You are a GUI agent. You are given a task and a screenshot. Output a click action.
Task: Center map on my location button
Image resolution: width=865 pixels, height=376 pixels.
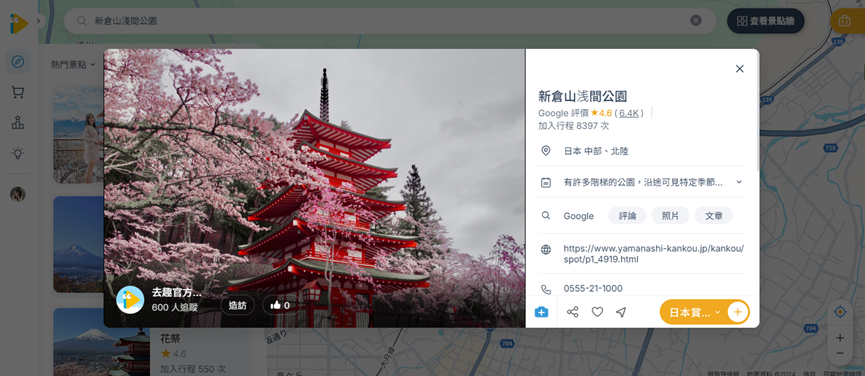click(x=840, y=312)
